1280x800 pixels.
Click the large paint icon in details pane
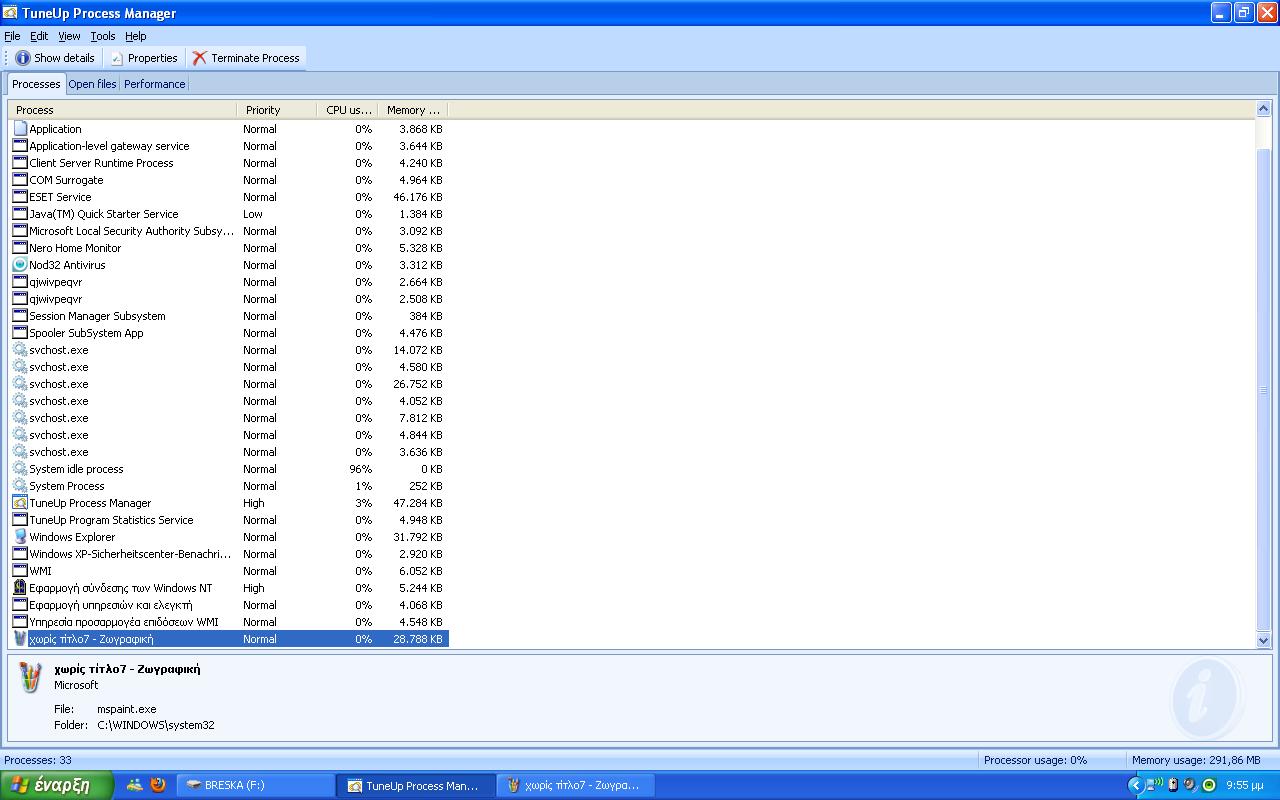pos(31,678)
